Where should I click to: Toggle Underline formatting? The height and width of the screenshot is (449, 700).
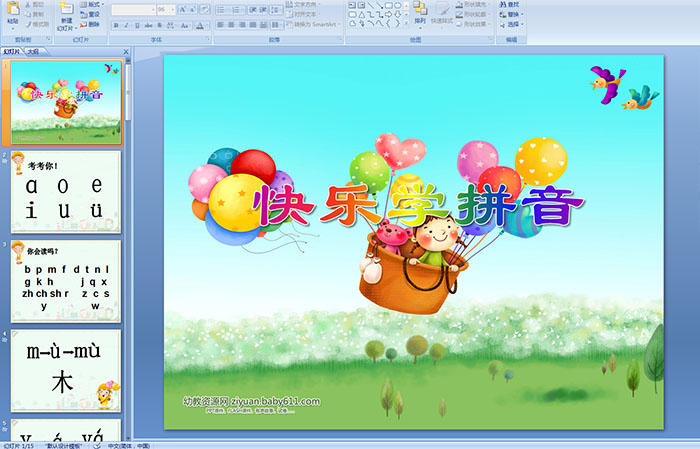coord(137,25)
